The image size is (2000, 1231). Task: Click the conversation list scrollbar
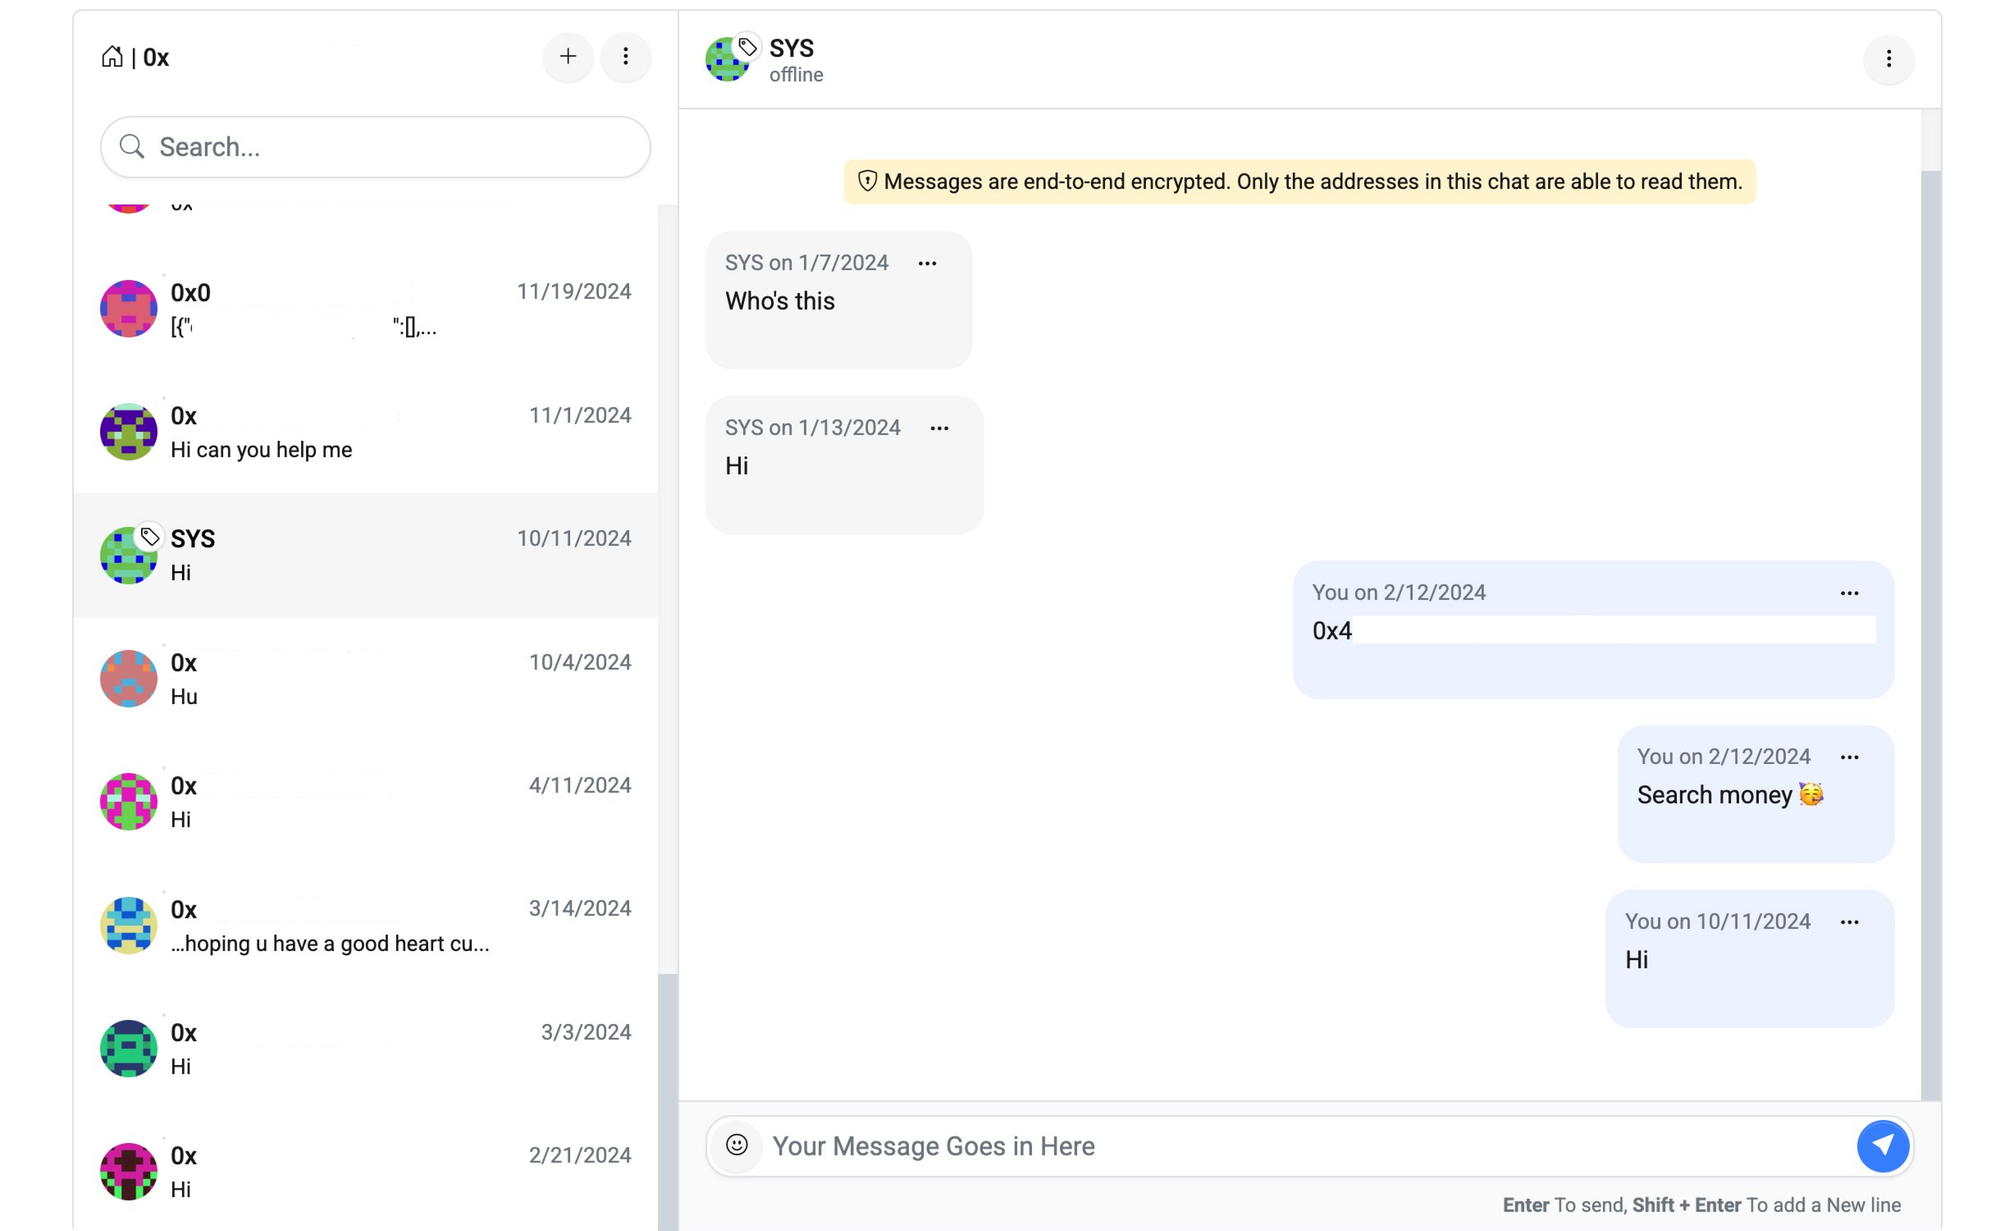667,1100
